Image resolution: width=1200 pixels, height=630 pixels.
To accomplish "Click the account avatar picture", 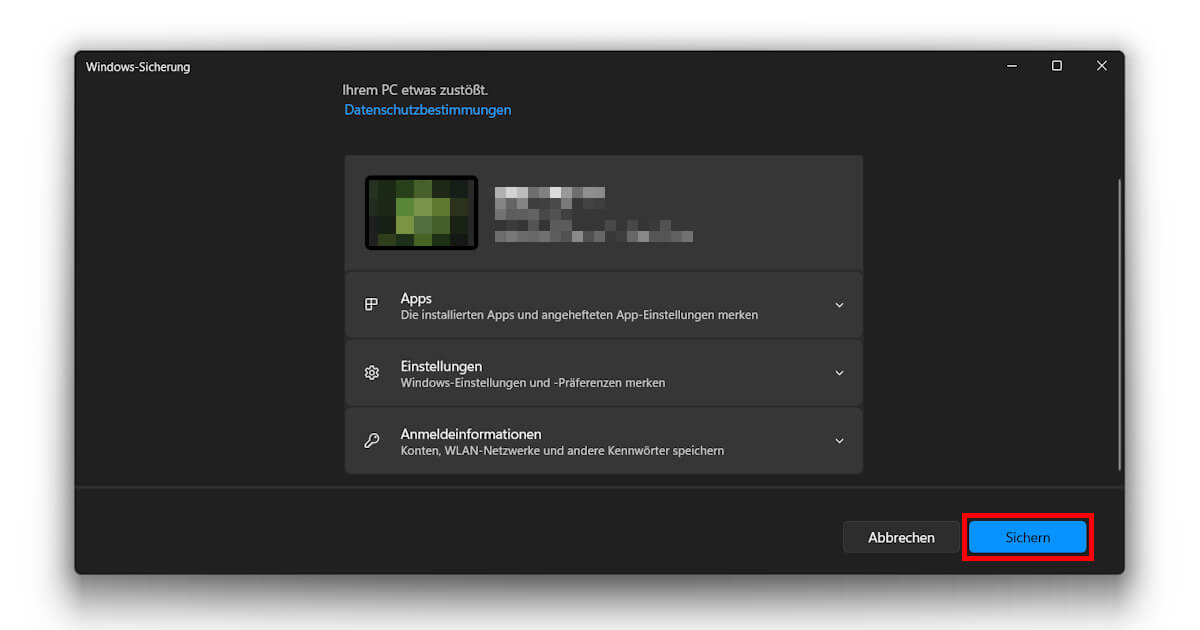I will click(x=421, y=213).
